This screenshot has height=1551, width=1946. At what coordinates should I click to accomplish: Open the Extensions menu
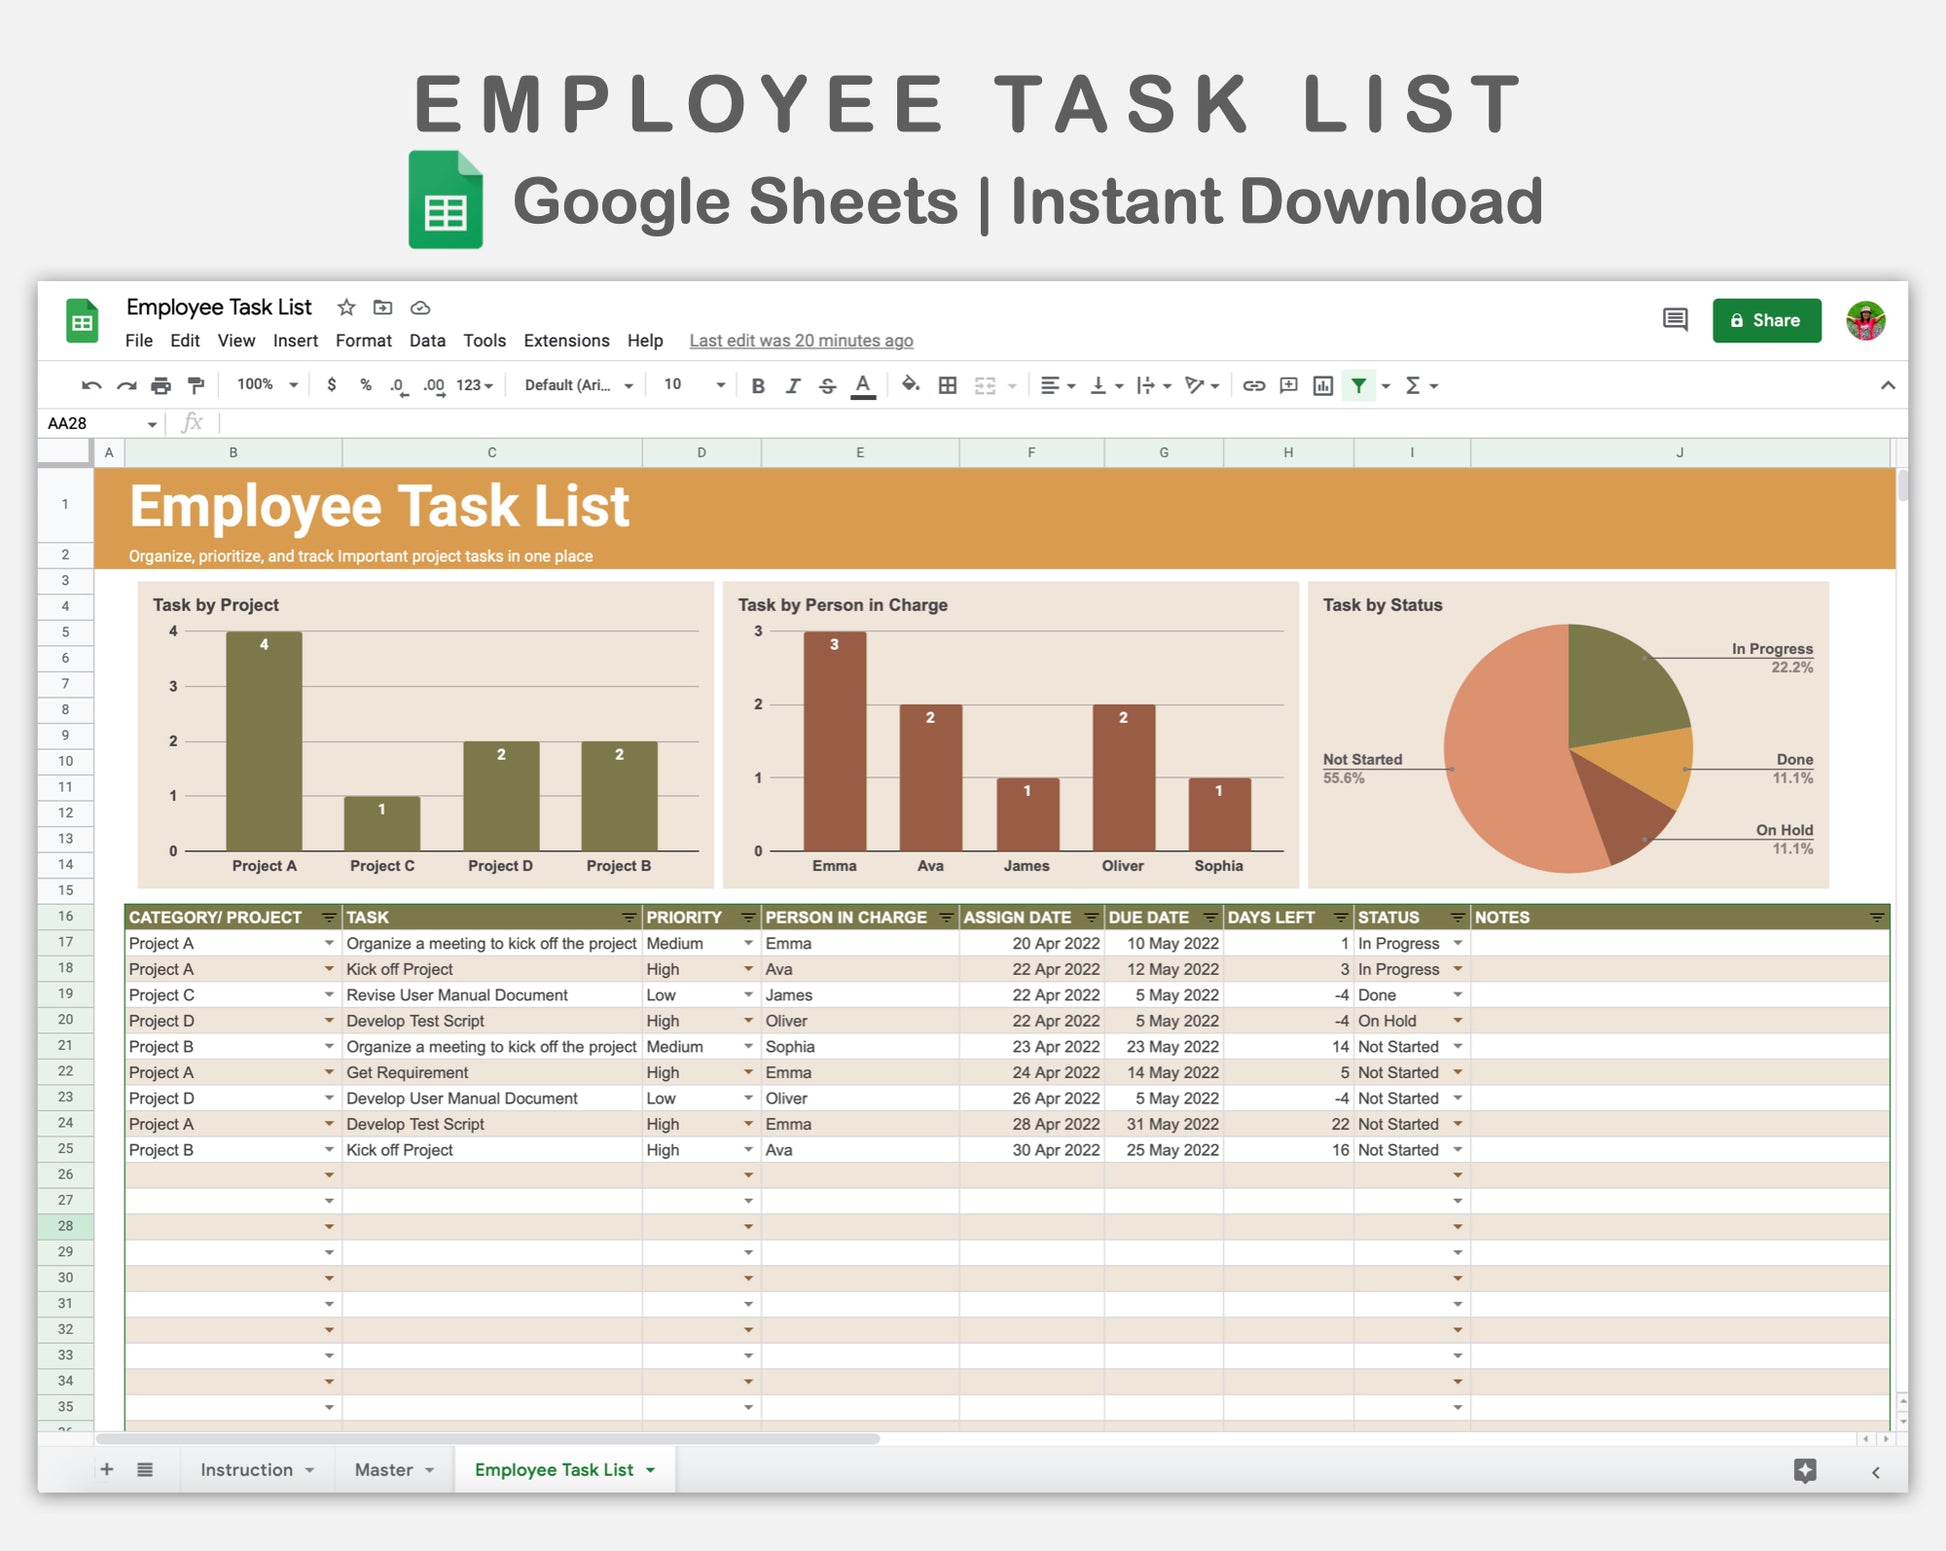point(566,340)
